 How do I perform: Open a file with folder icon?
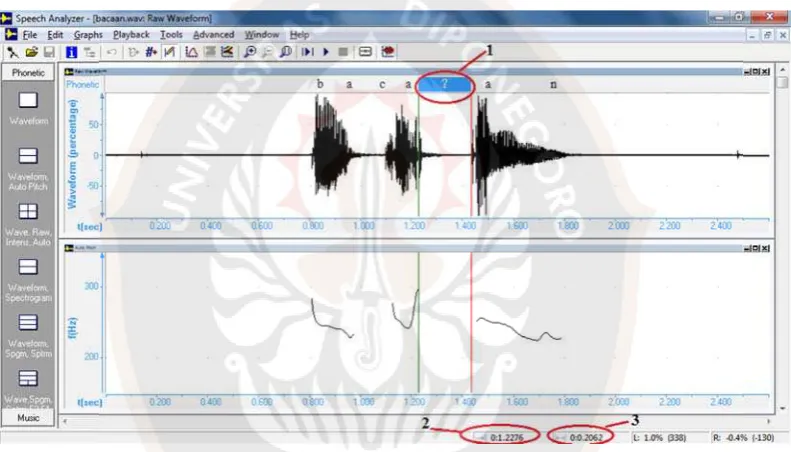(x=31, y=52)
